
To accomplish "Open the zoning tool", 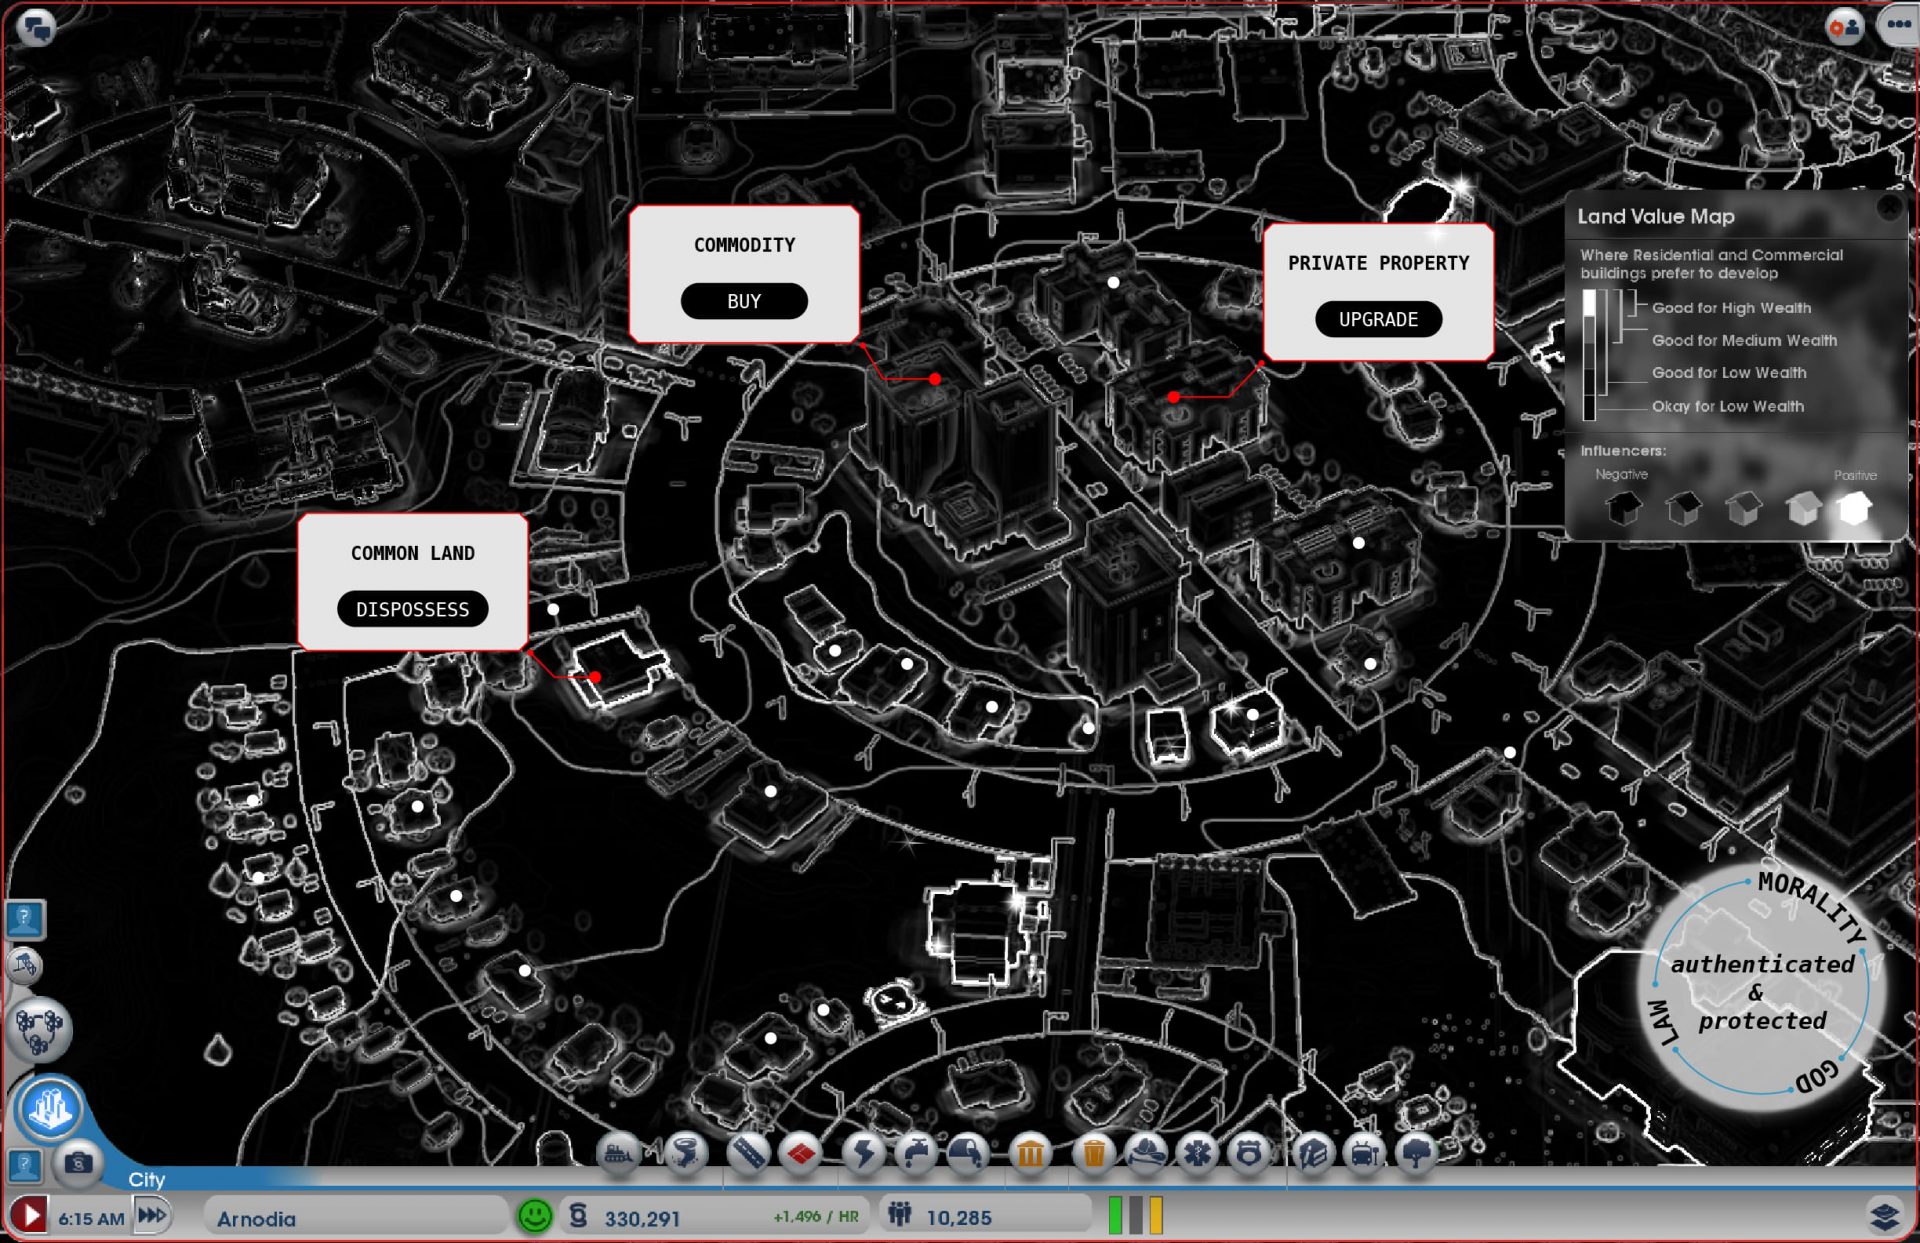I will pyautogui.click(x=801, y=1154).
